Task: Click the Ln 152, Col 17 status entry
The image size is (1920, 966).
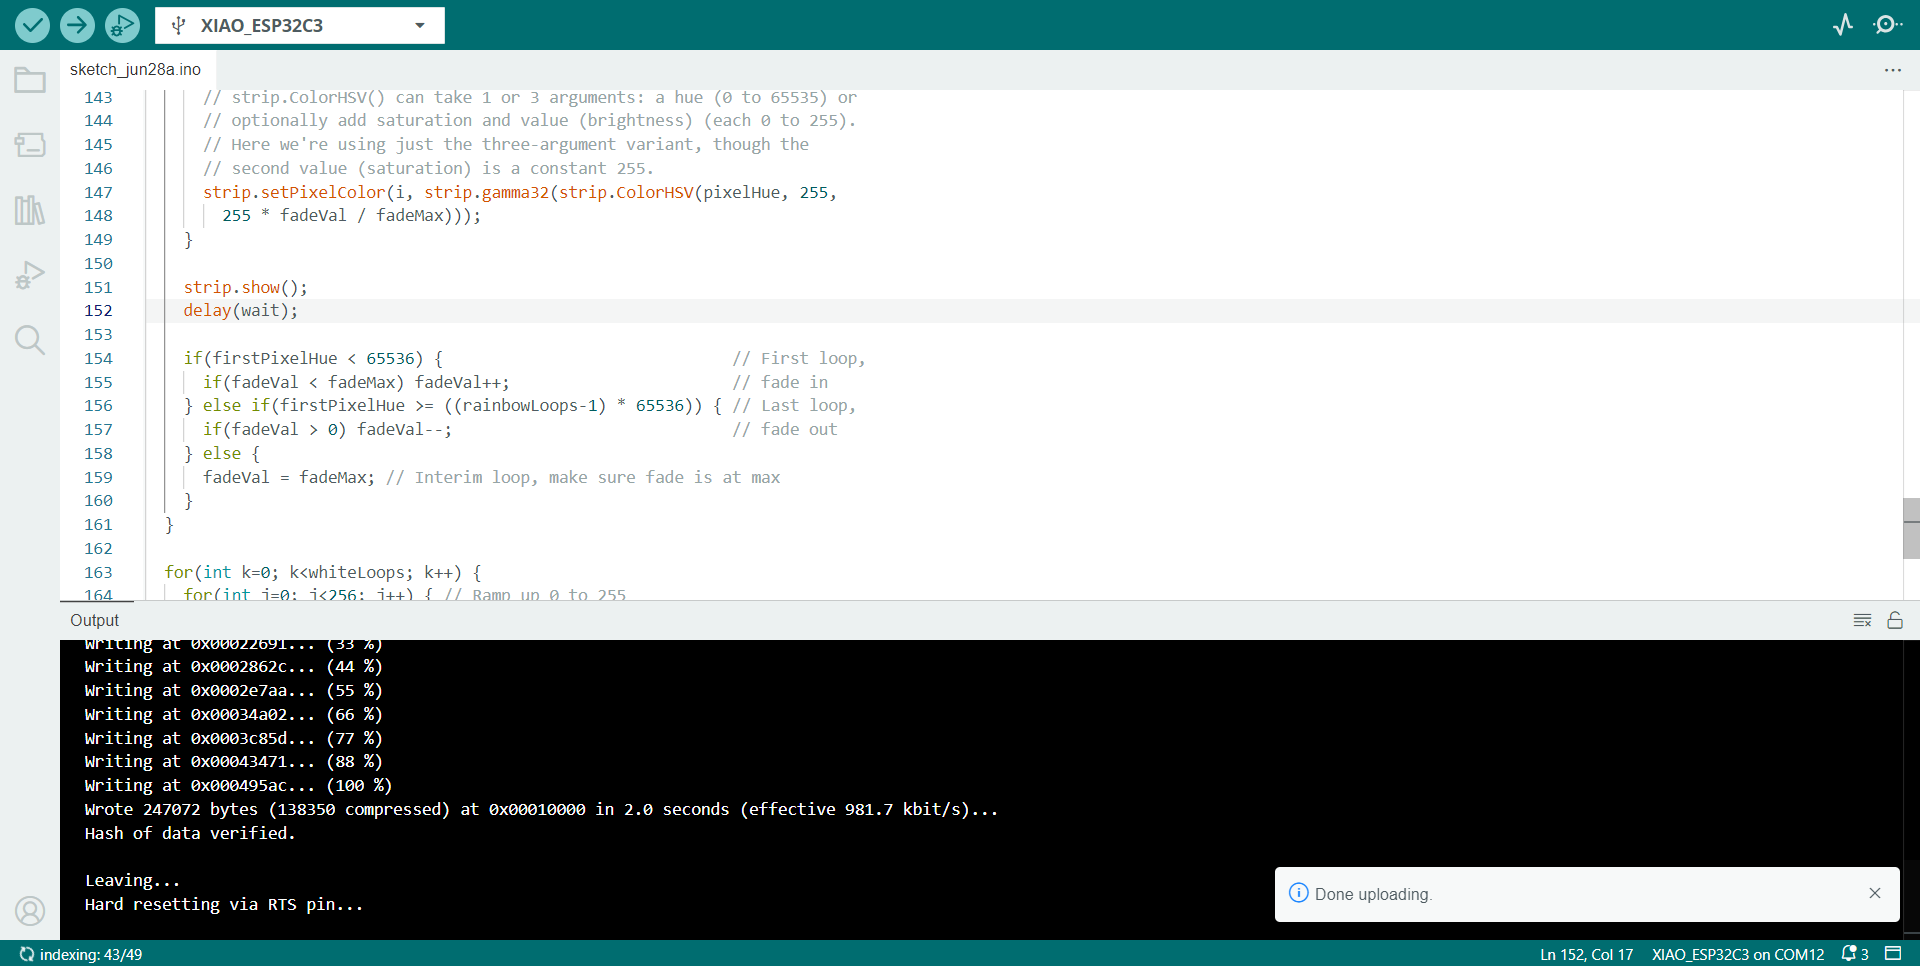Action: [1586, 954]
